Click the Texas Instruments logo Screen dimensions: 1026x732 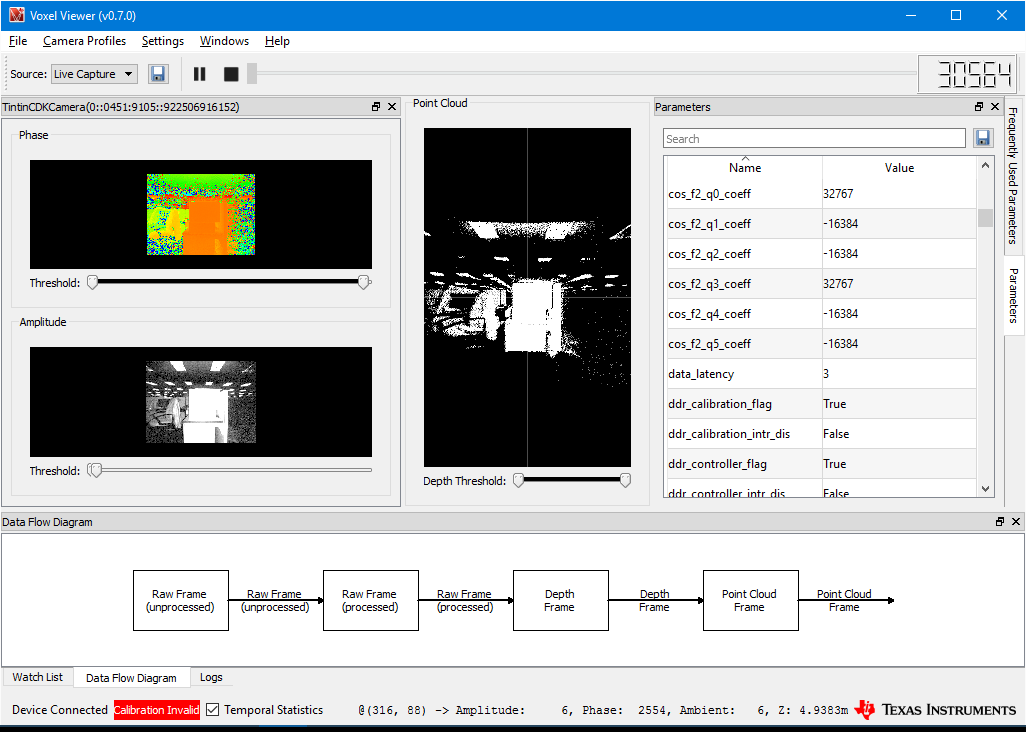click(x=936, y=710)
